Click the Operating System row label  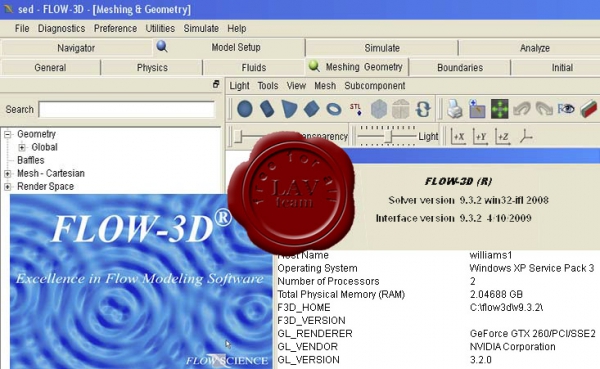click(317, 268)
